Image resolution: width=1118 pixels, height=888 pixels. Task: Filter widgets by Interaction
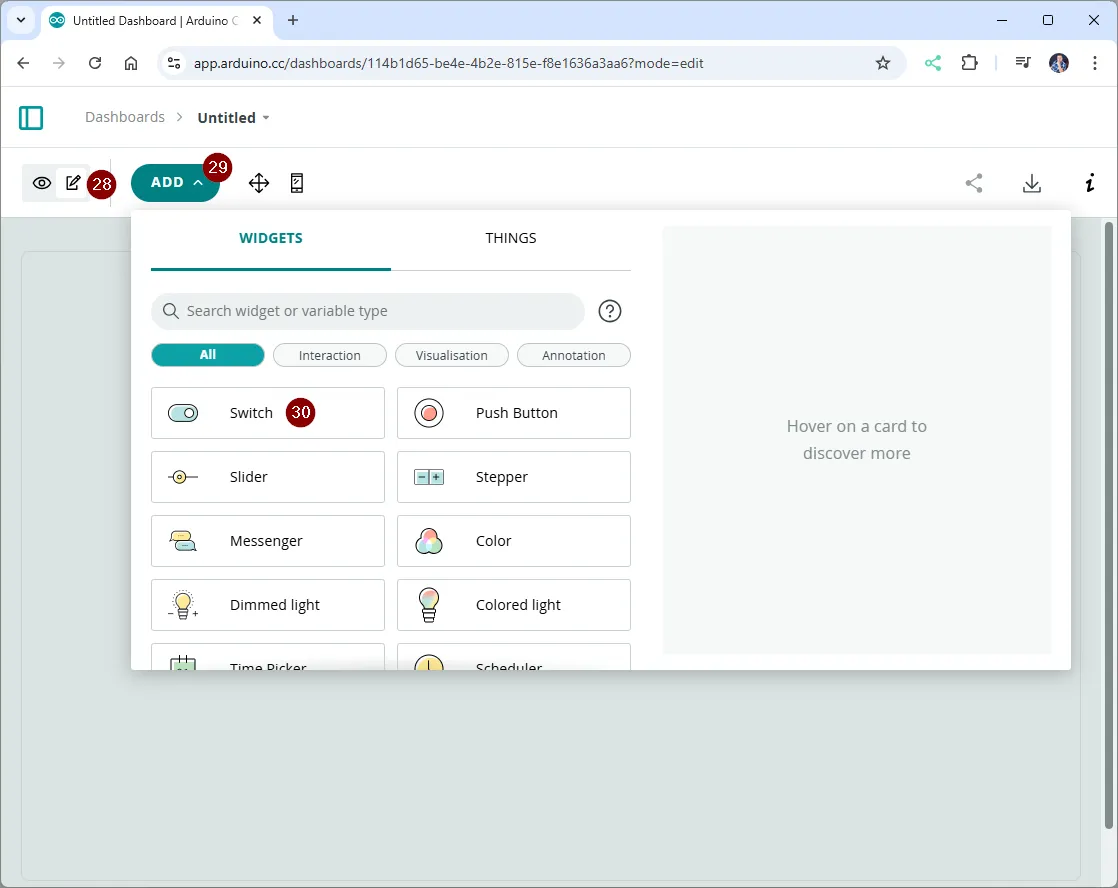pos(330,355)
